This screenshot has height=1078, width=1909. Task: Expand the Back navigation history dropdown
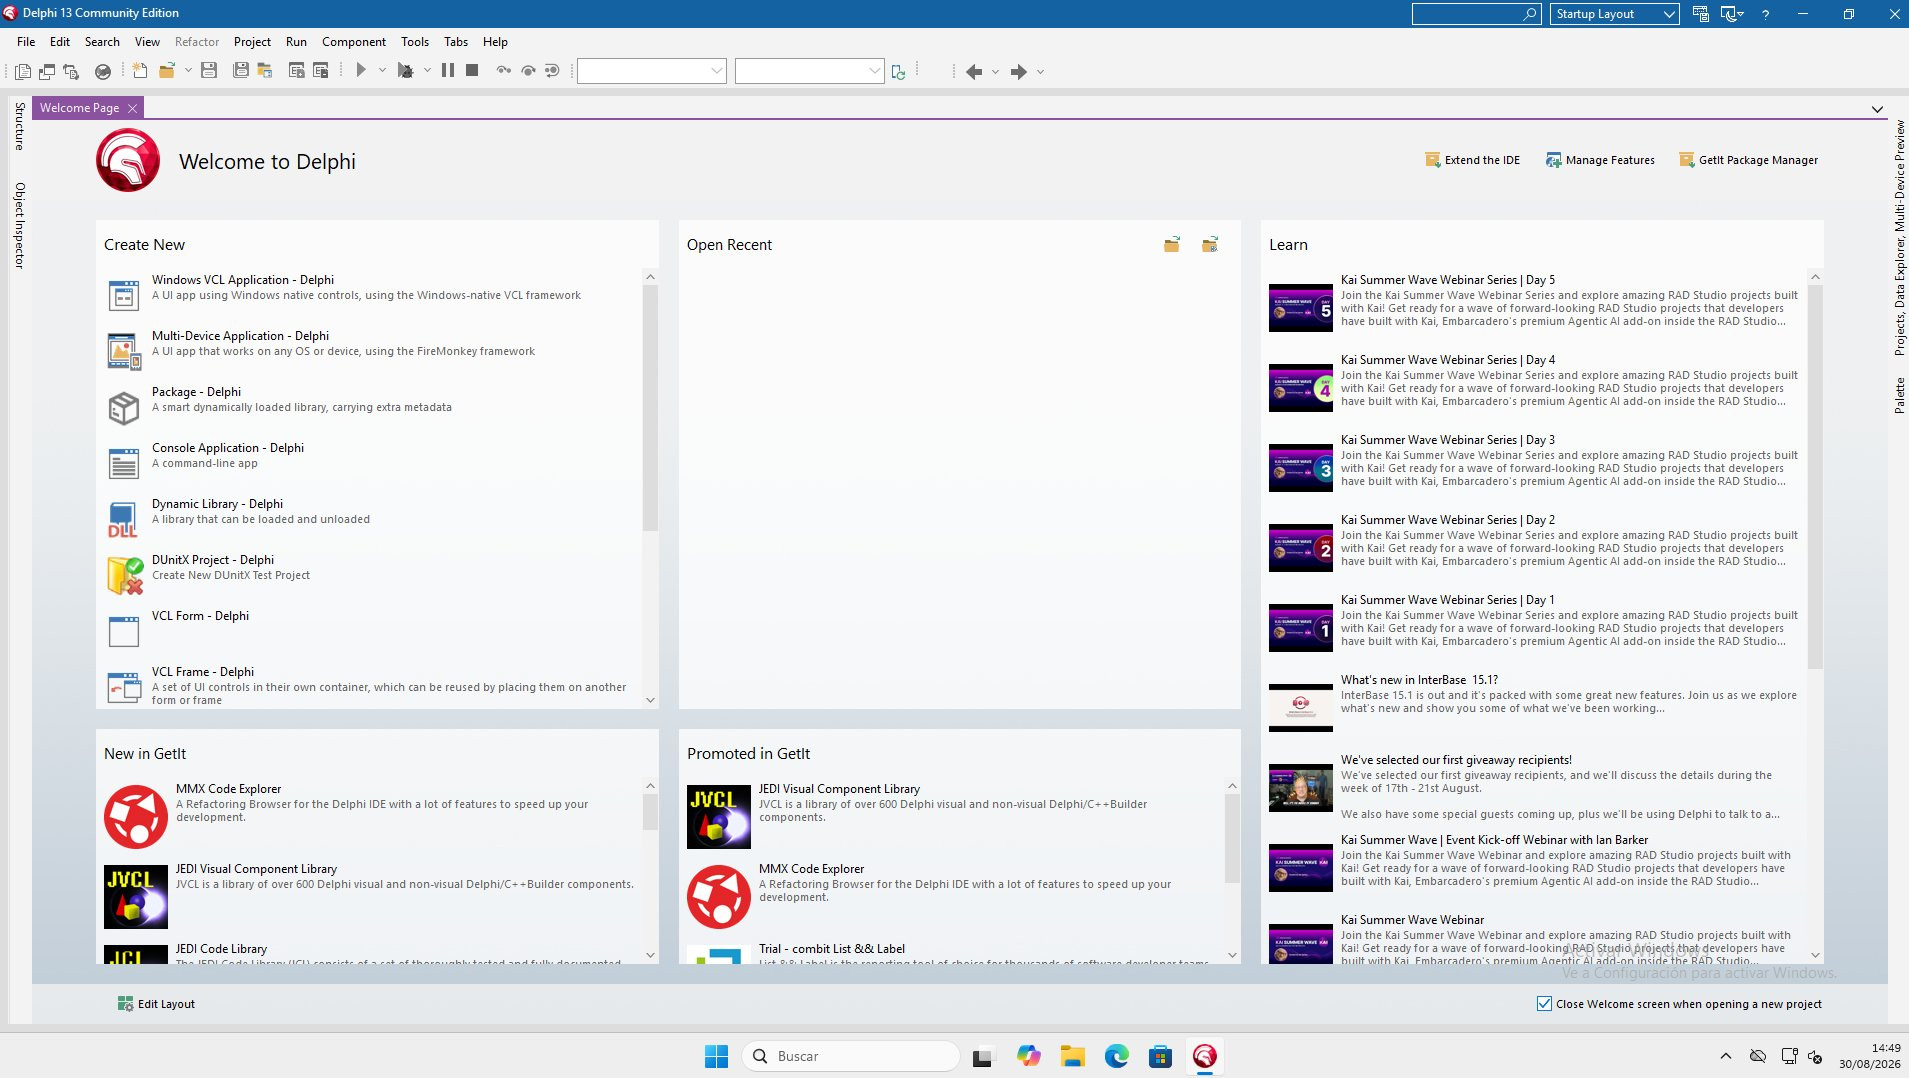point(995,72)
